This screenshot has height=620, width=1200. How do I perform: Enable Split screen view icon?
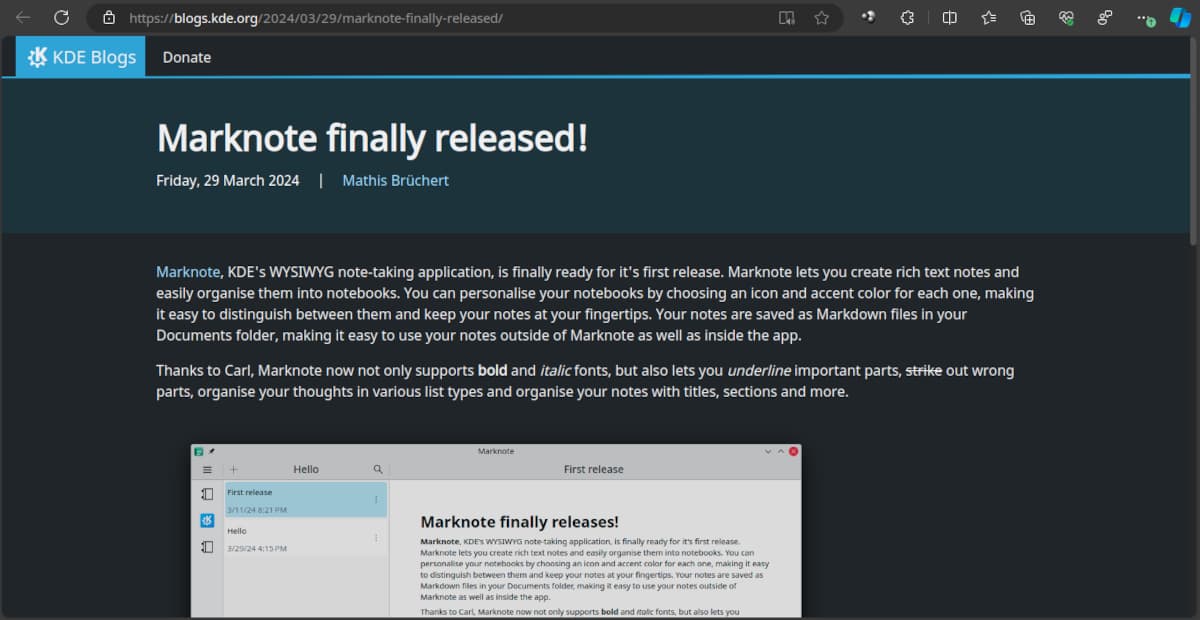click(x=950, y=17)
